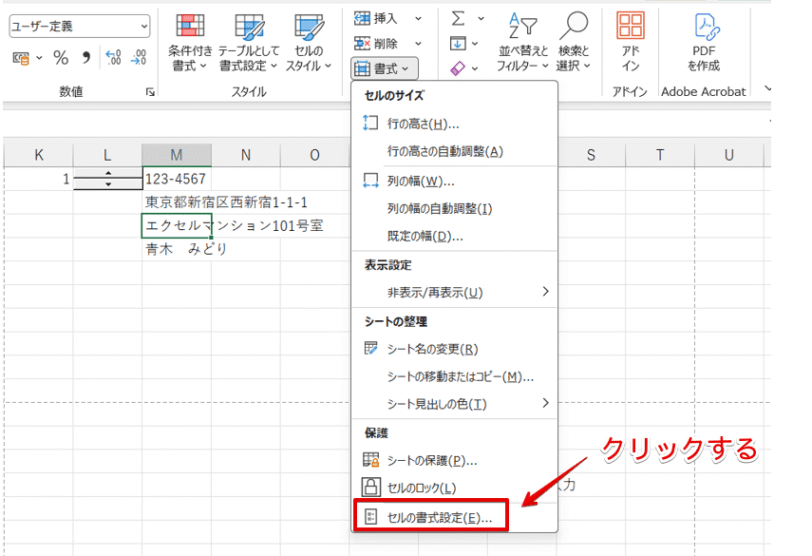
Task: Click PDFを作成 Adobe Acrobat button
Action: (x=704, y=42)
